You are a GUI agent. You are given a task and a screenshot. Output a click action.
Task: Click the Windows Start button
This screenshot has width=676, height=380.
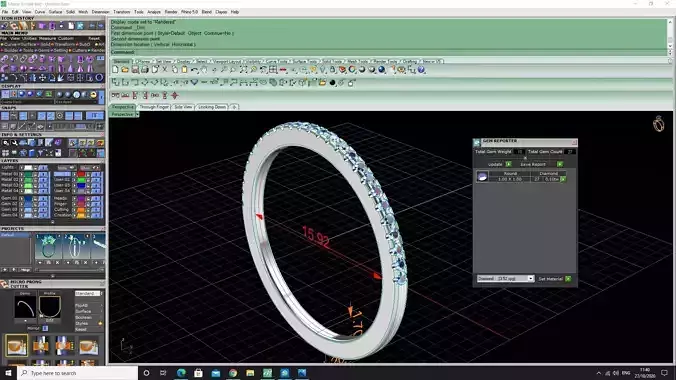8,373
